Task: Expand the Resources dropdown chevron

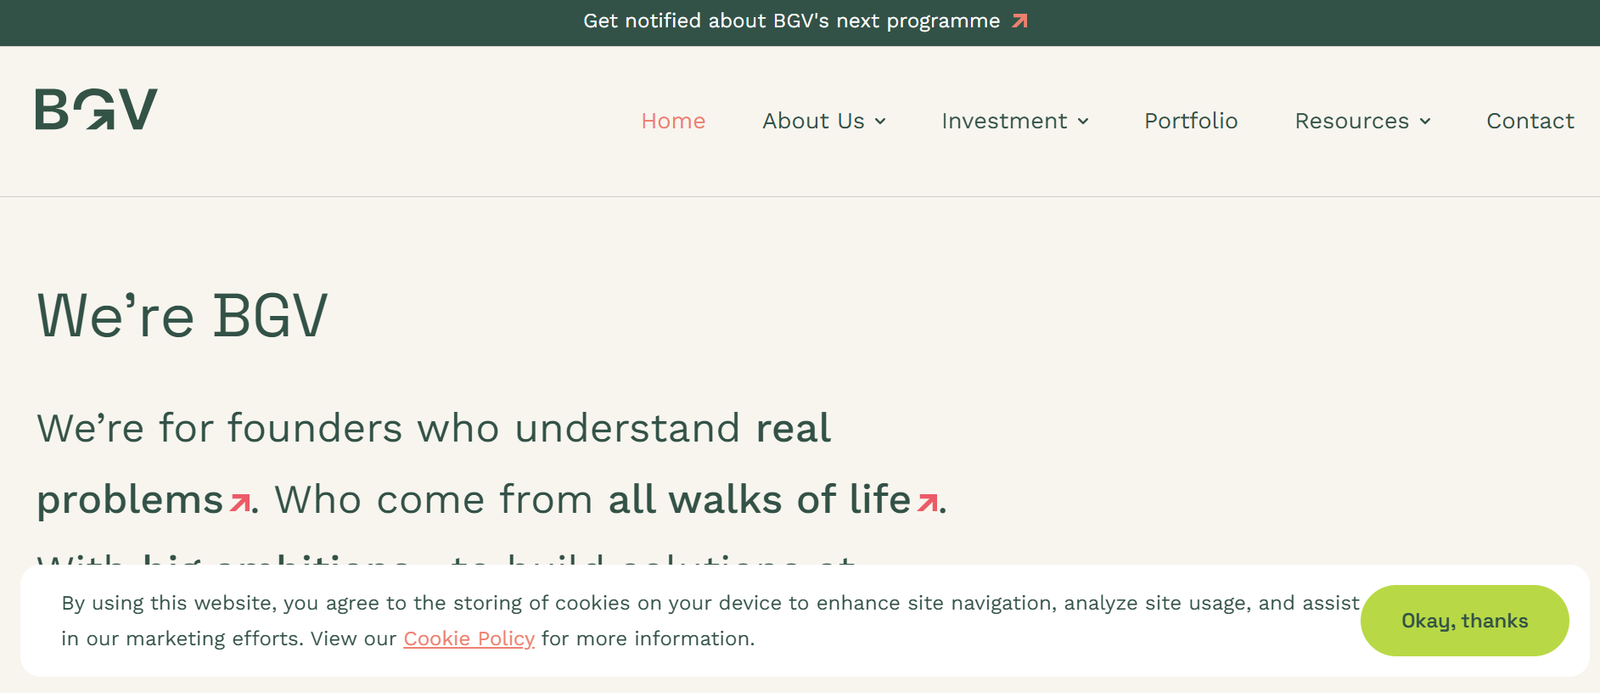Action: tap(1425, 121)
